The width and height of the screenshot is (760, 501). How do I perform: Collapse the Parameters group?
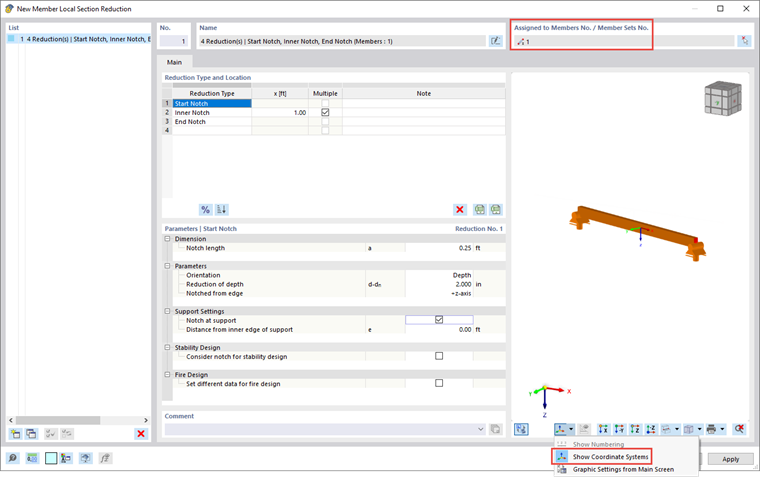click(168, 266)
